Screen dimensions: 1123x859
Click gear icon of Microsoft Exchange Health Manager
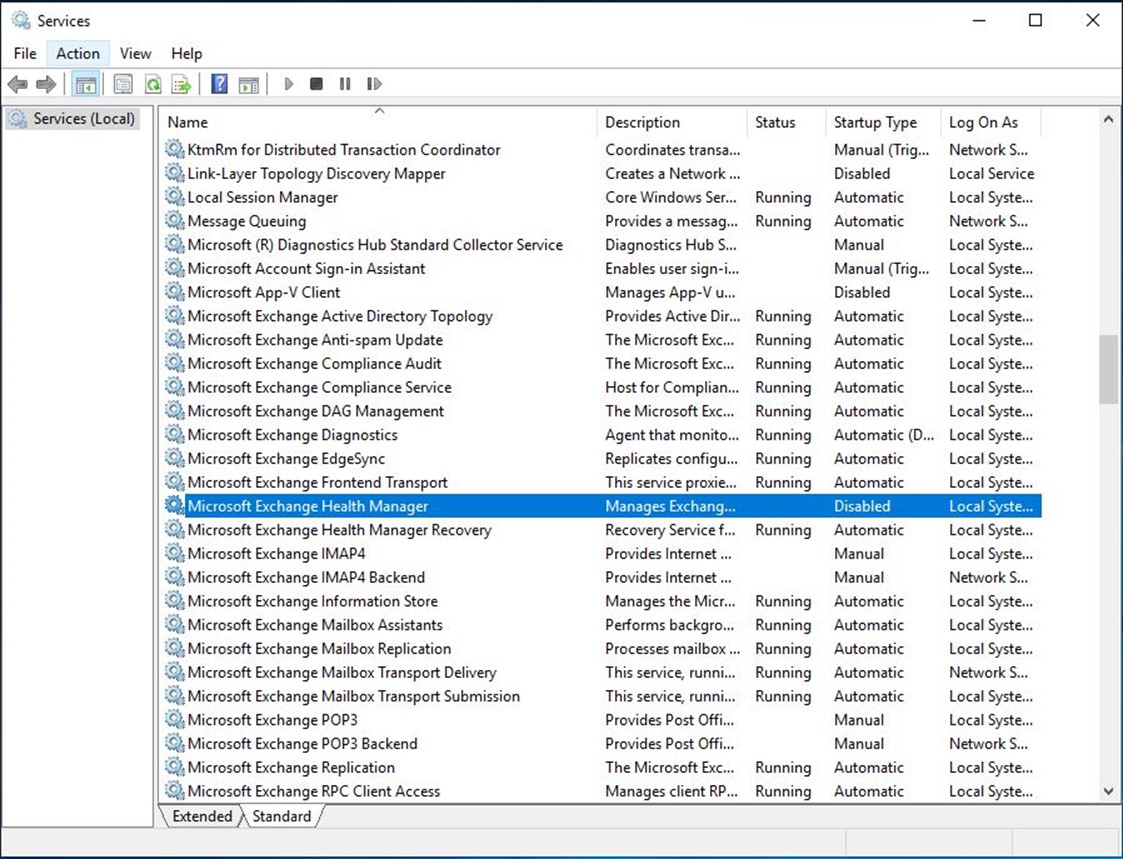coord(174,505)
